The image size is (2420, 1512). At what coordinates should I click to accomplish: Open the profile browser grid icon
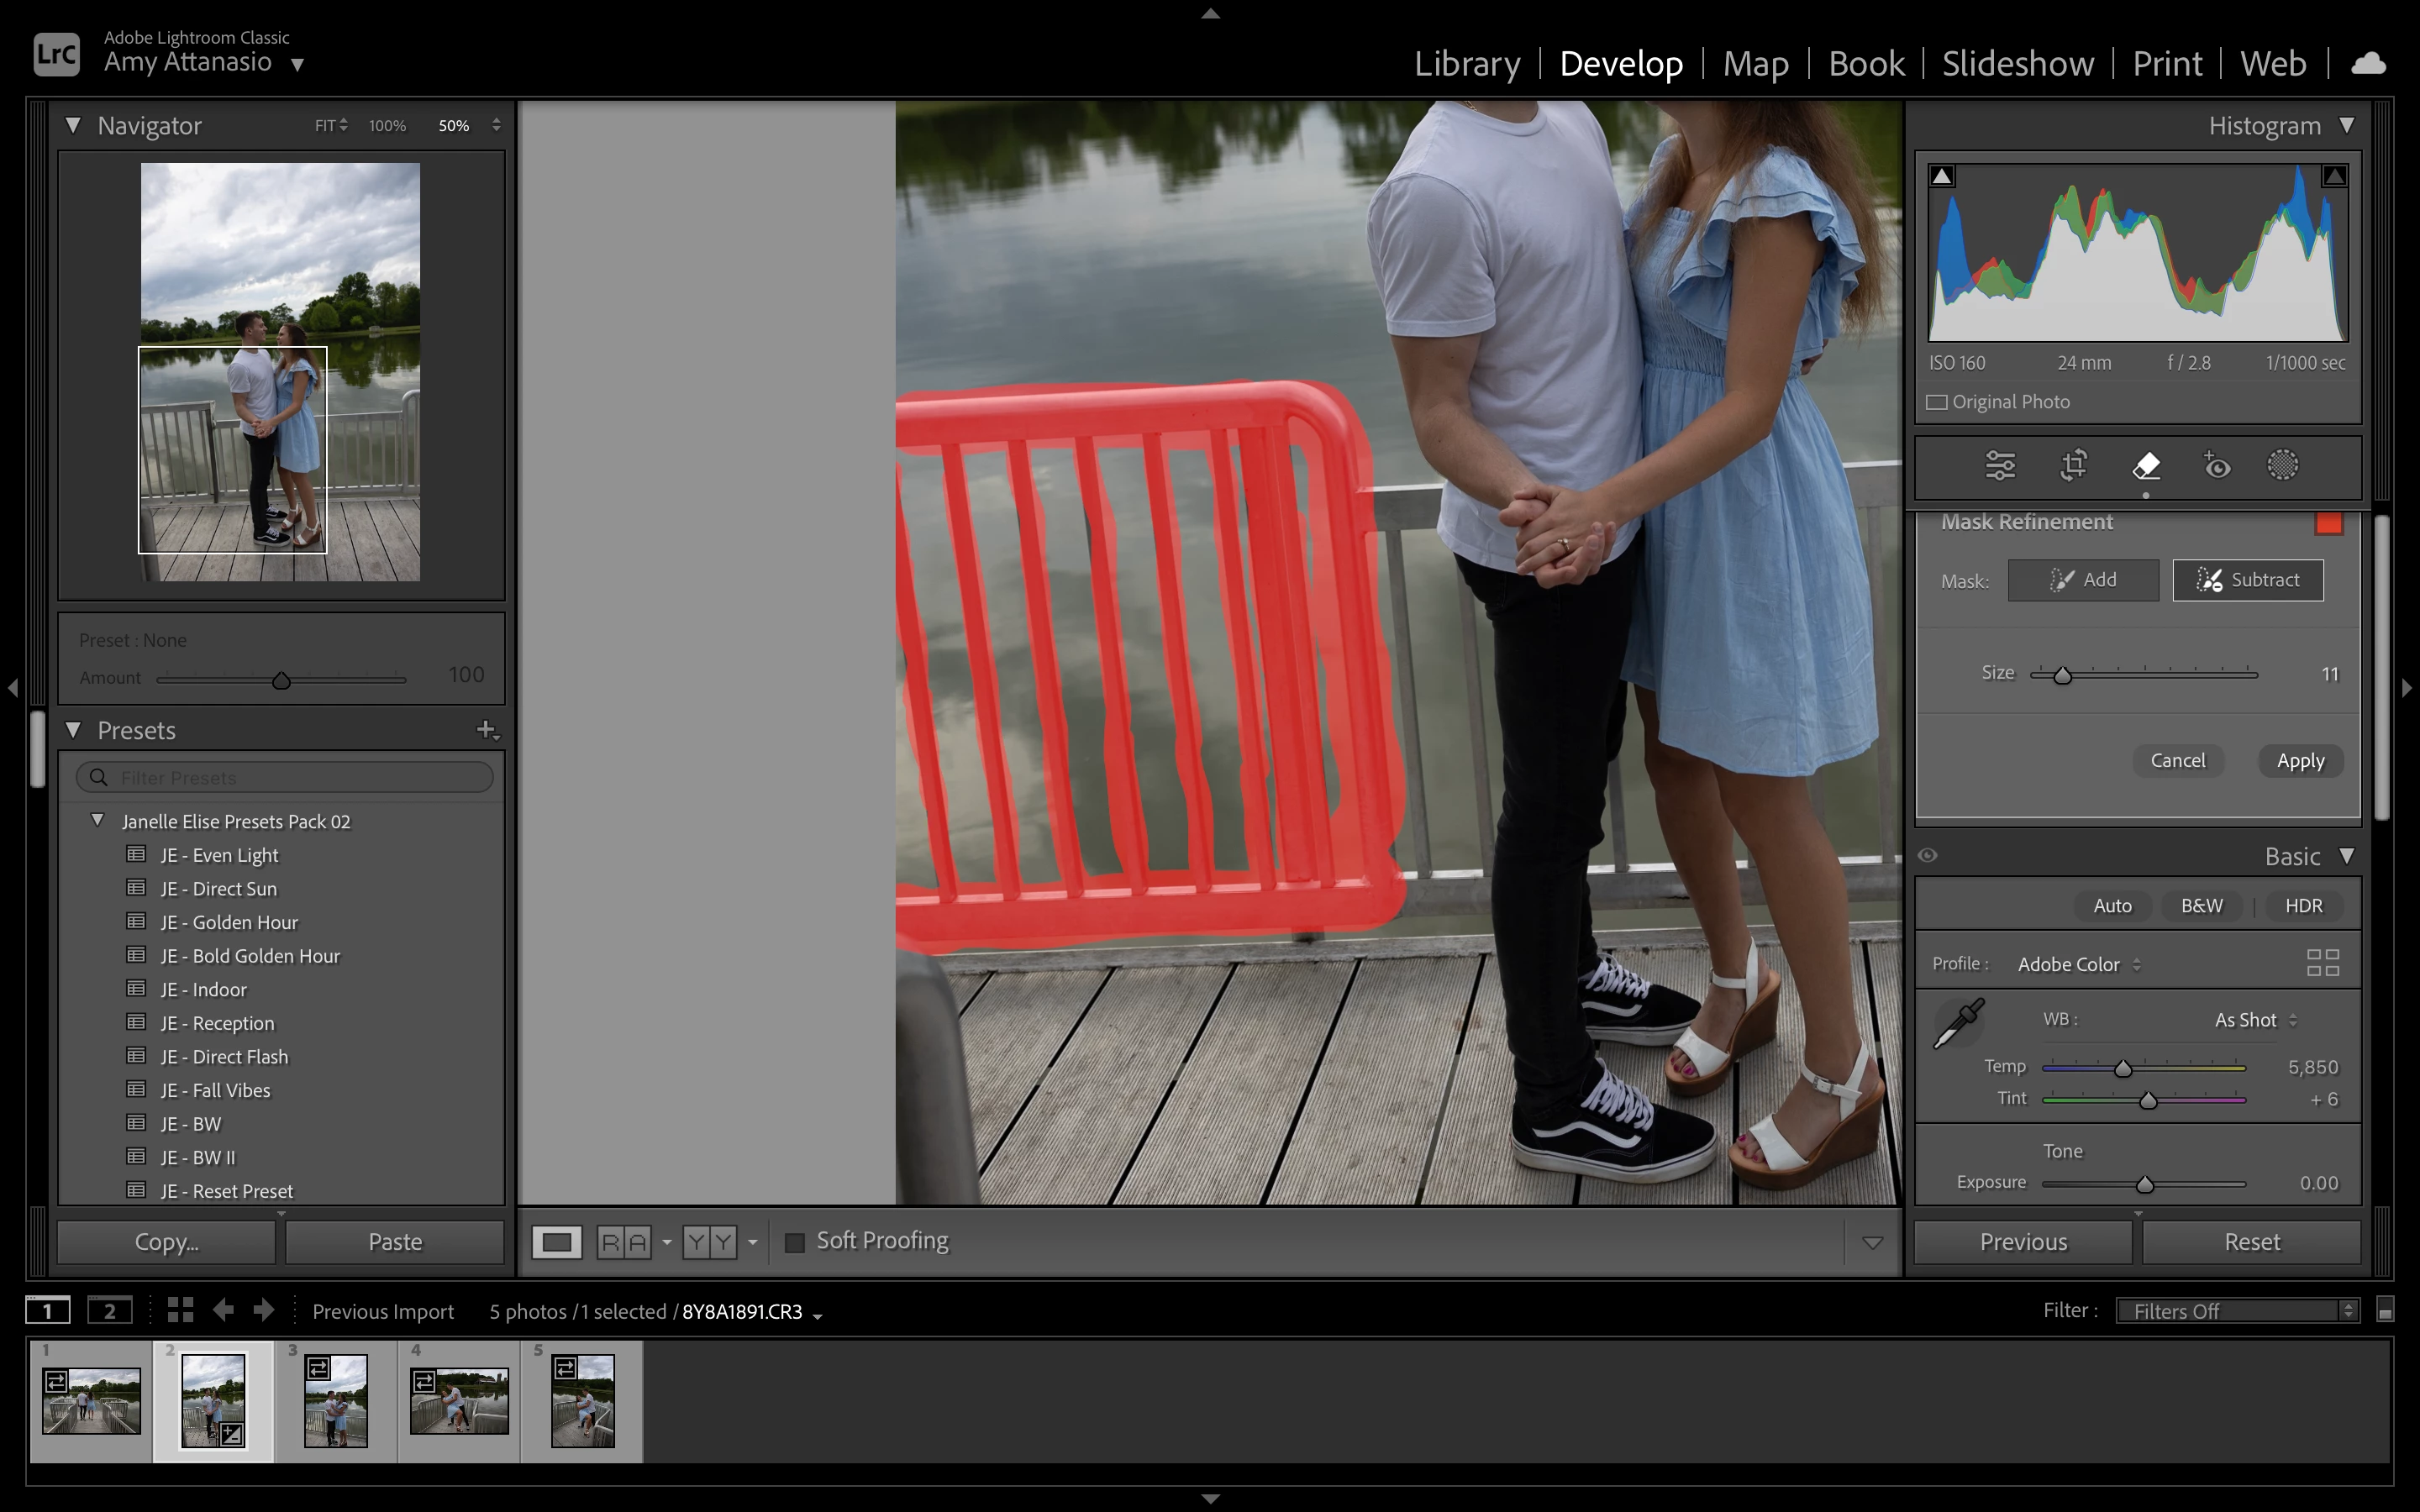[x=2322, y=963]
